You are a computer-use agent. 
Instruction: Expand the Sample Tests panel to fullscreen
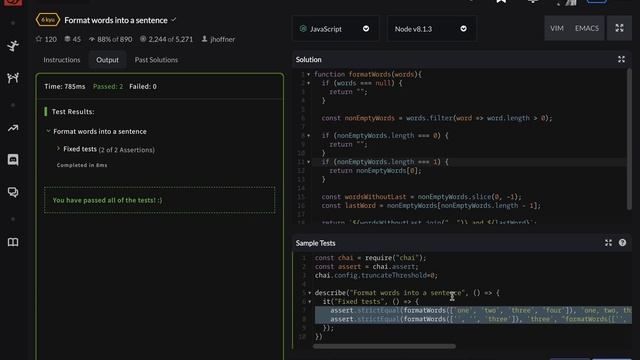pyautogui.click(x=608, y=243)
